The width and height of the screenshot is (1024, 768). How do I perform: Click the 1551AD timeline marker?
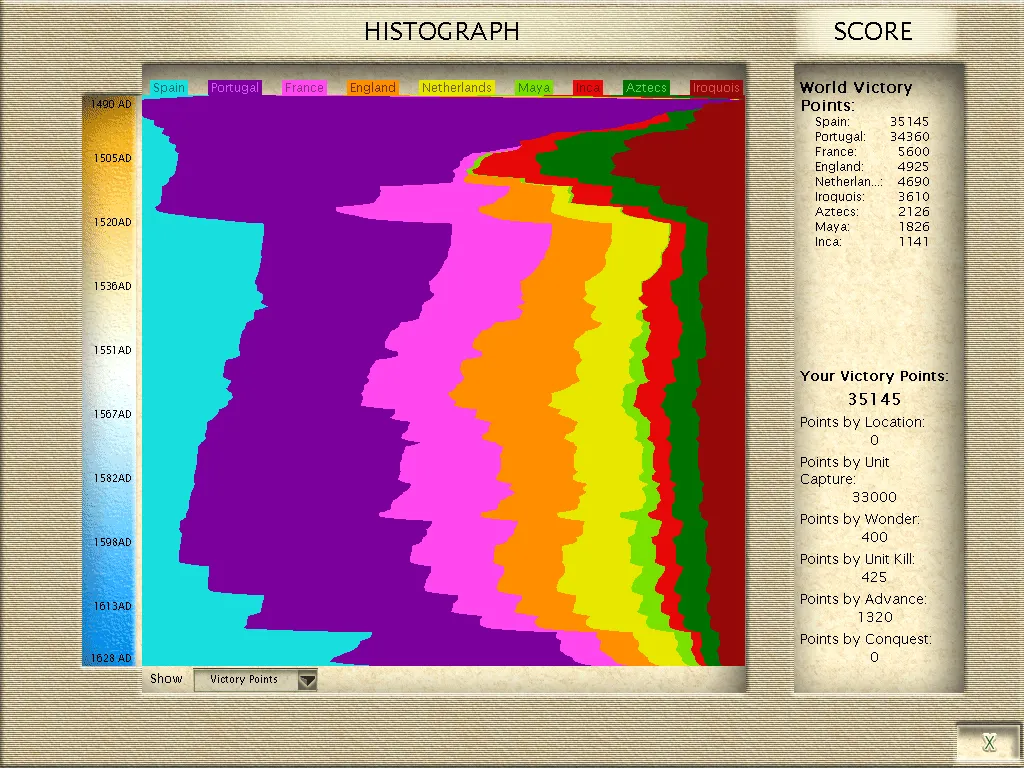112,350
